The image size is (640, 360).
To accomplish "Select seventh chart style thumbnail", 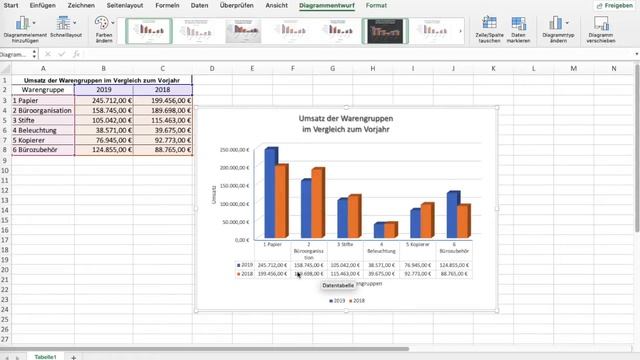I will 433,31.
